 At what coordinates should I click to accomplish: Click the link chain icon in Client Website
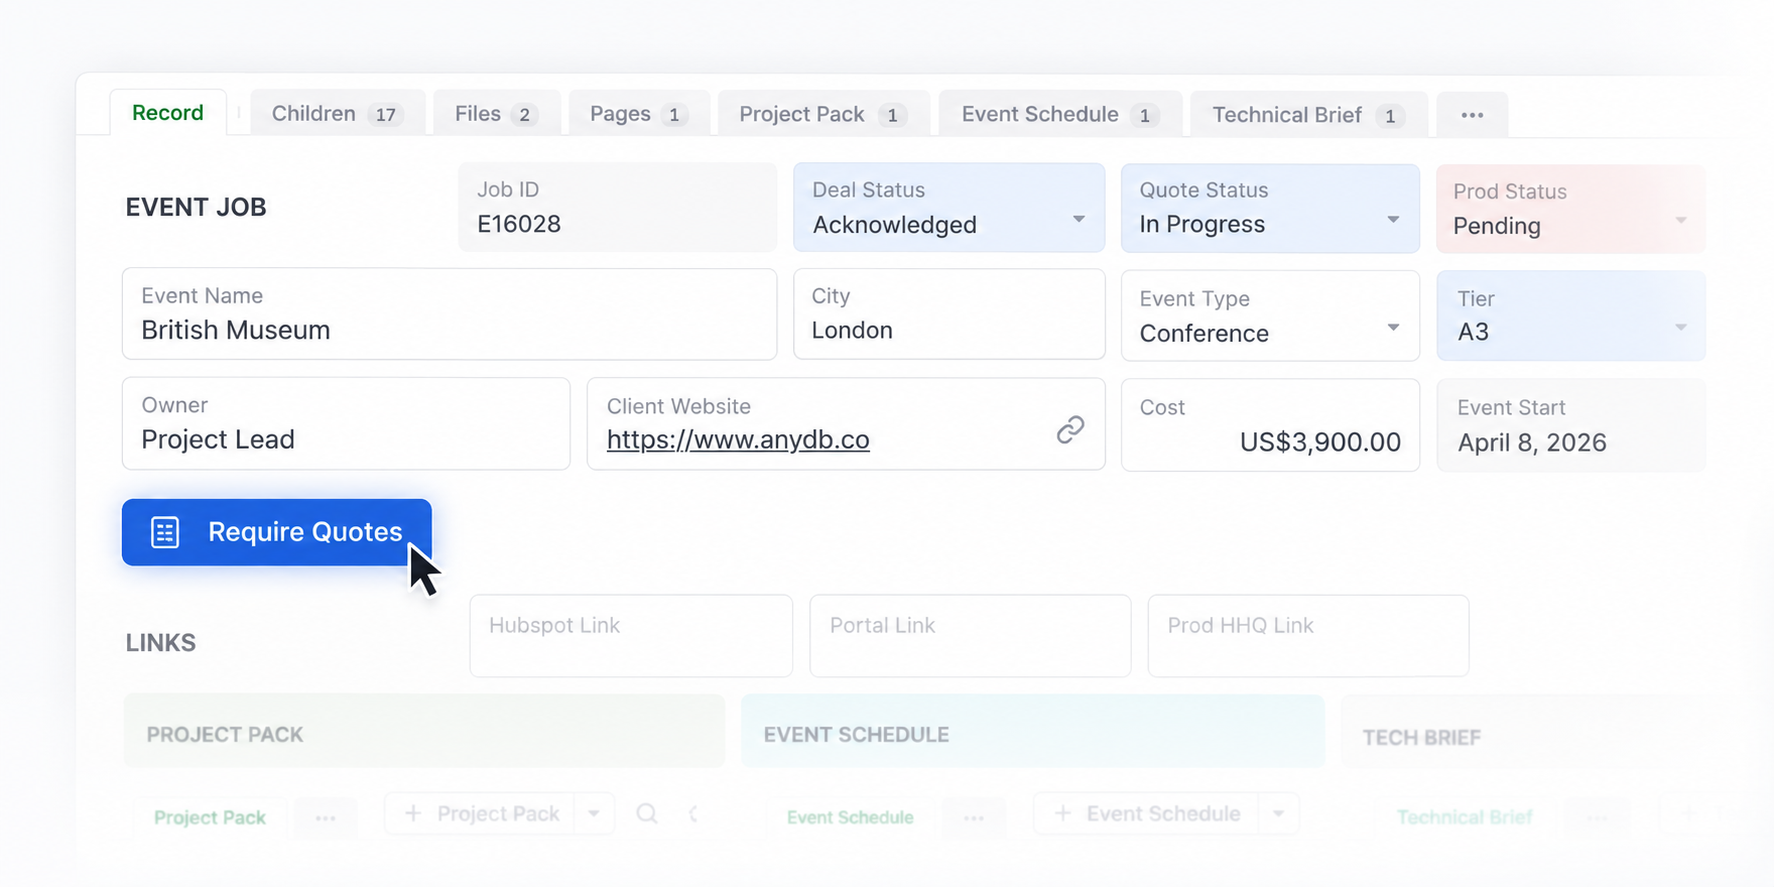click(1070, 429)
